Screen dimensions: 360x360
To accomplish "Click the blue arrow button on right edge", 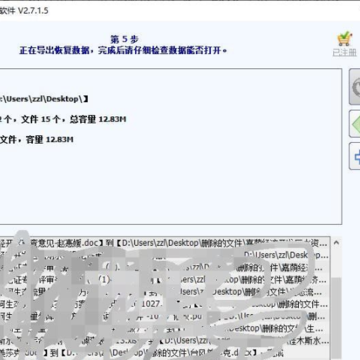I will (x=355, y=156).
